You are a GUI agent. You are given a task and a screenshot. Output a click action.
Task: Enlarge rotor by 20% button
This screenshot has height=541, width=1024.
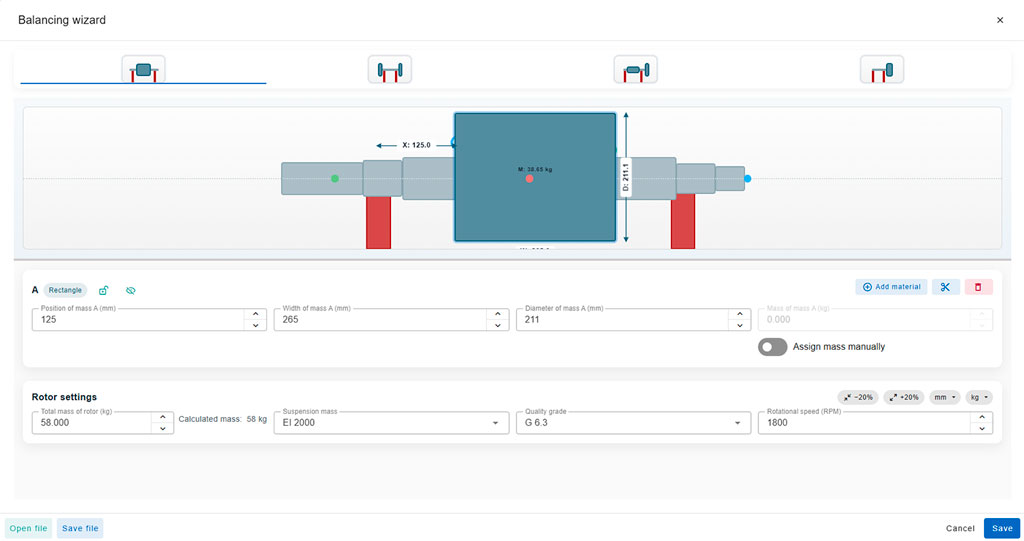click(904, 397)
